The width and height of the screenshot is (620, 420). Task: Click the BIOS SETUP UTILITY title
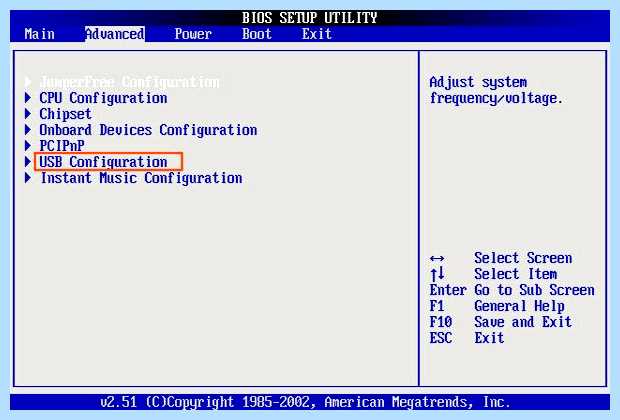(310, 18)
